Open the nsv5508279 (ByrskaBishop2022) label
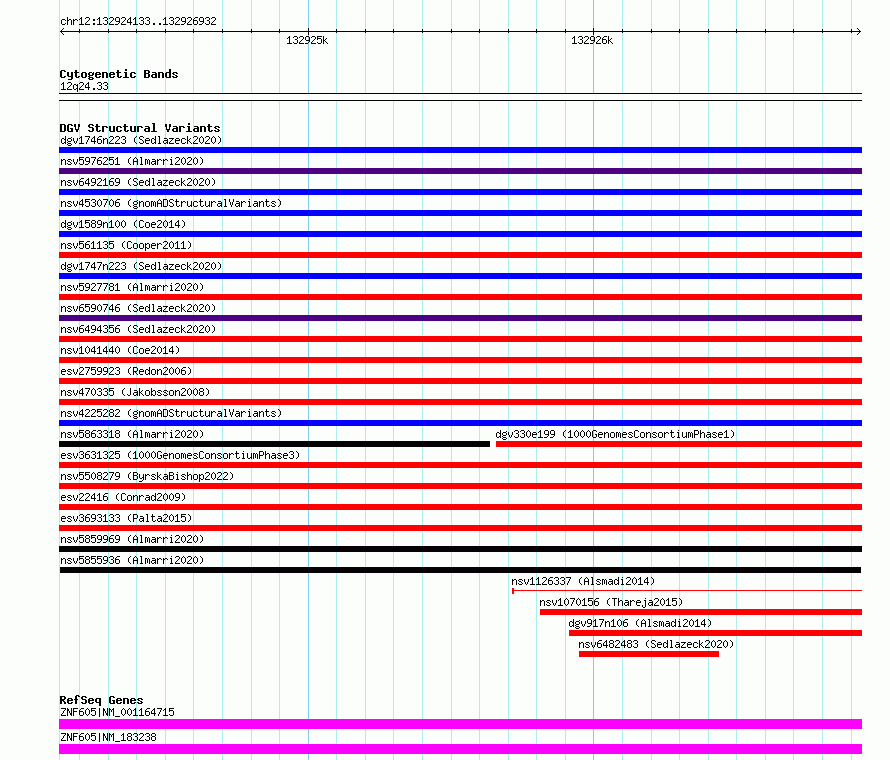This screenshot has width=890, height=760. tap(147, 476)
